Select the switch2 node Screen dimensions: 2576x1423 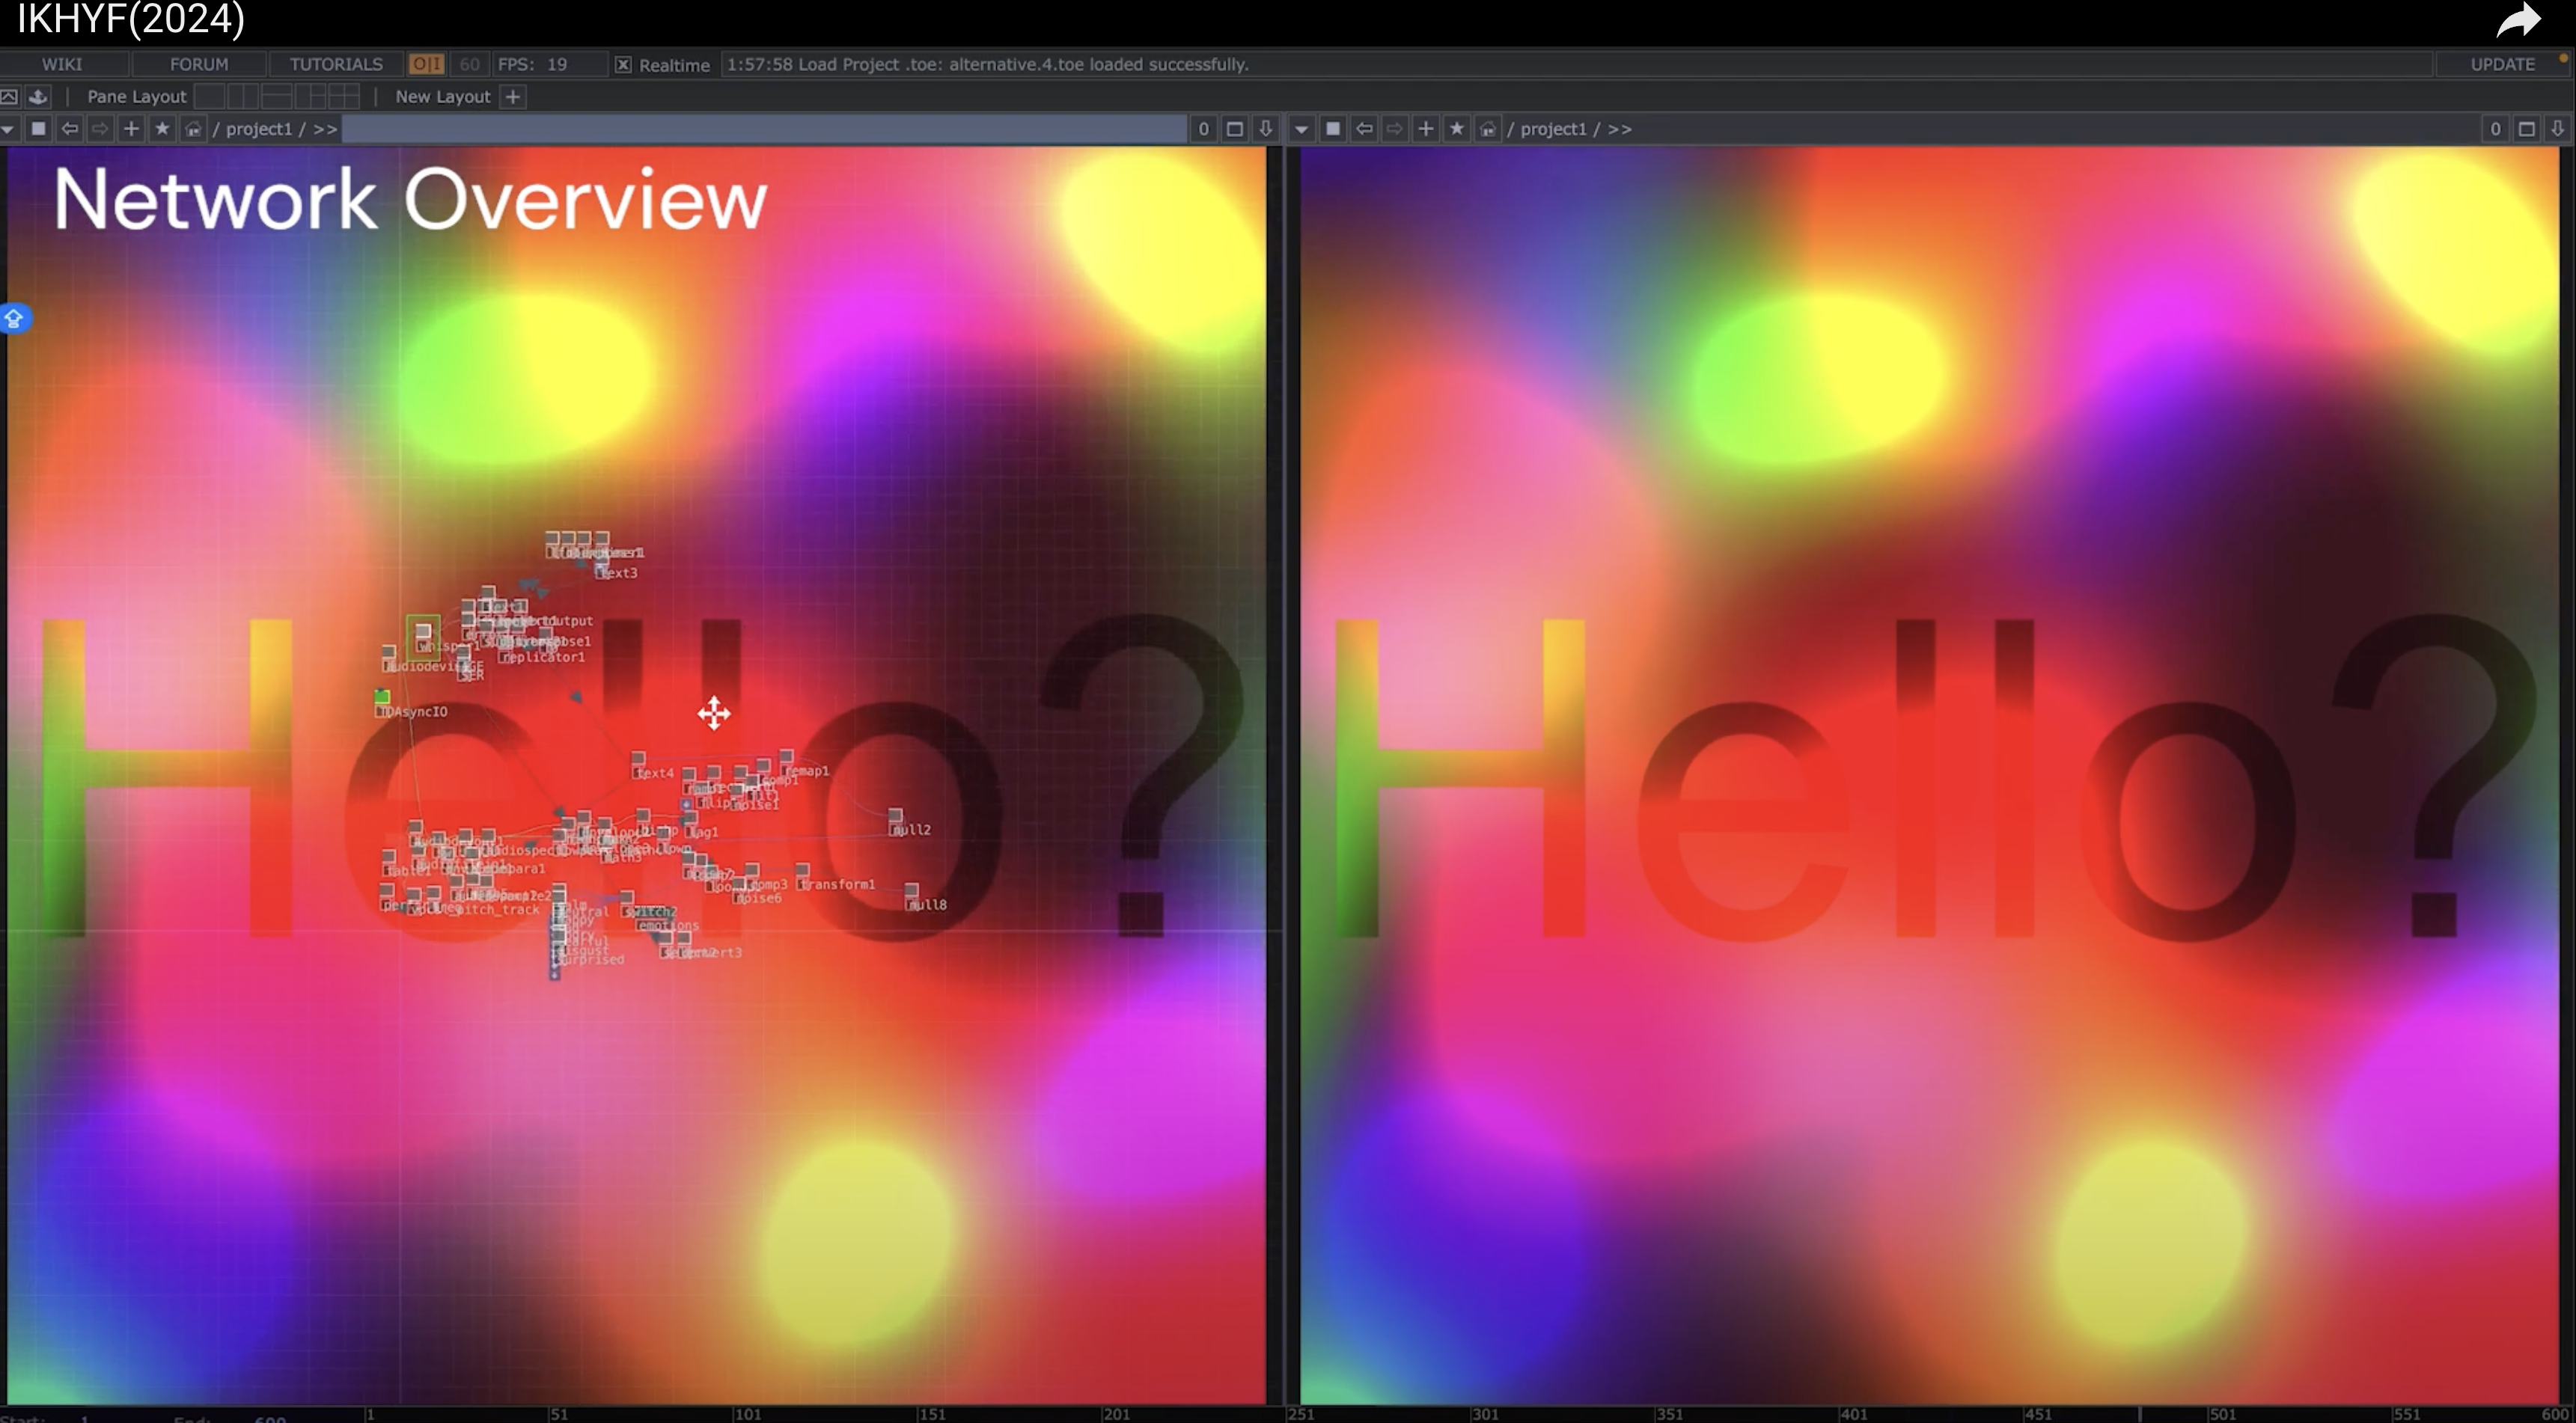pos(627,899)
